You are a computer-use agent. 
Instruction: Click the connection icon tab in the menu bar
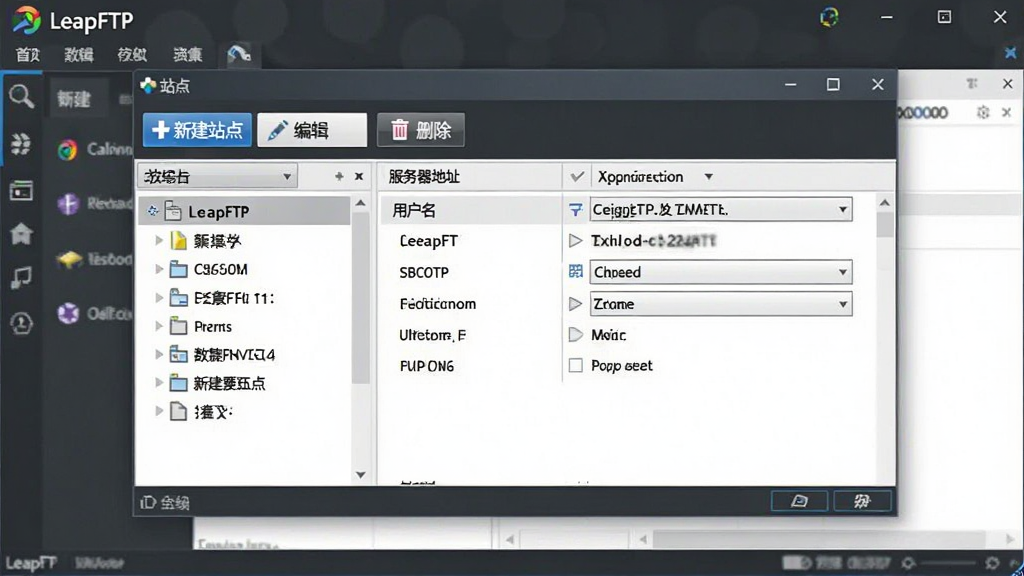(x=239, y=54)
